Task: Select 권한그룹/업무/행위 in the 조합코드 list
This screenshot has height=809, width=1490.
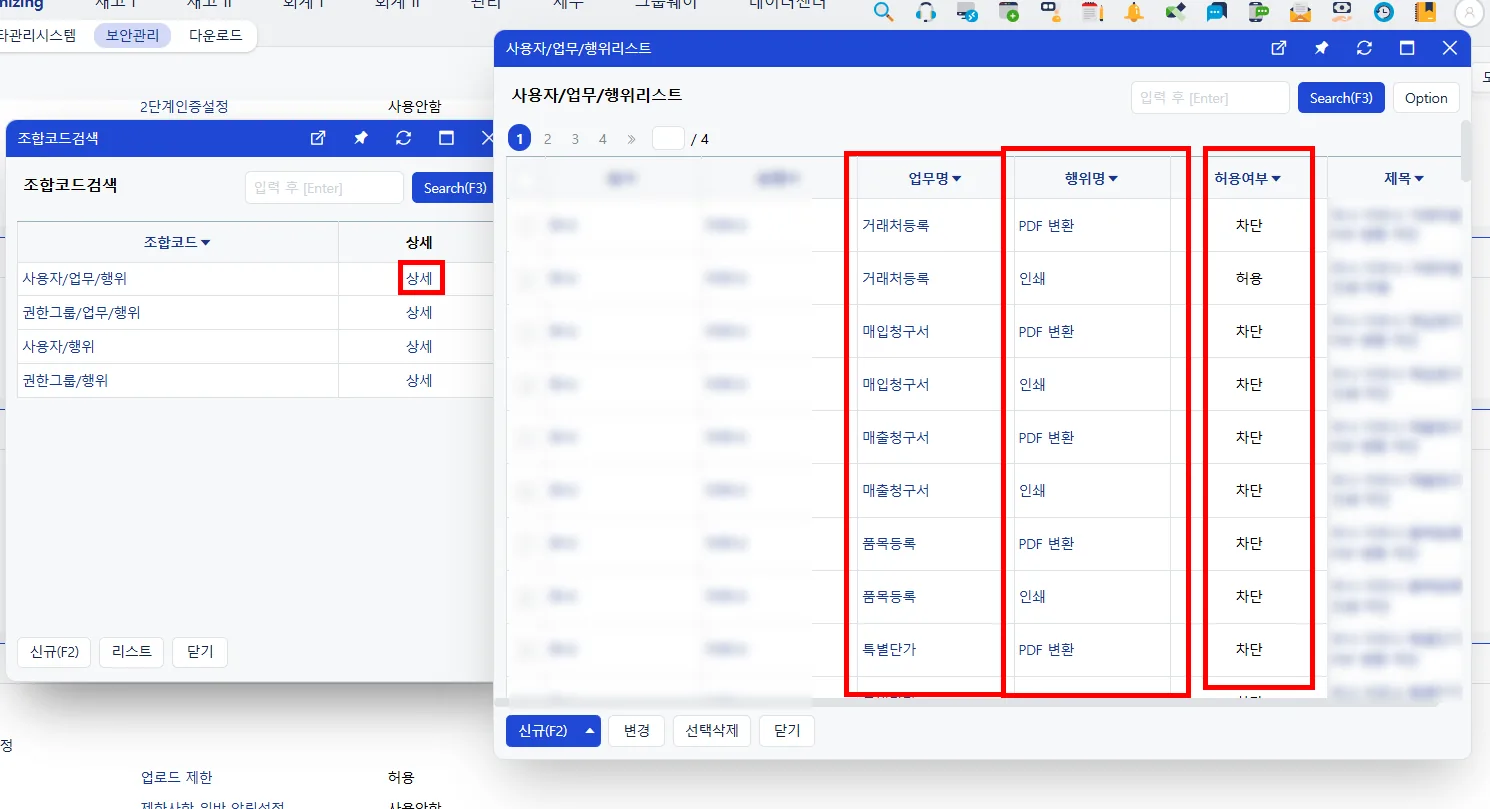Action: pyautogui.click(x=82, y=312)
